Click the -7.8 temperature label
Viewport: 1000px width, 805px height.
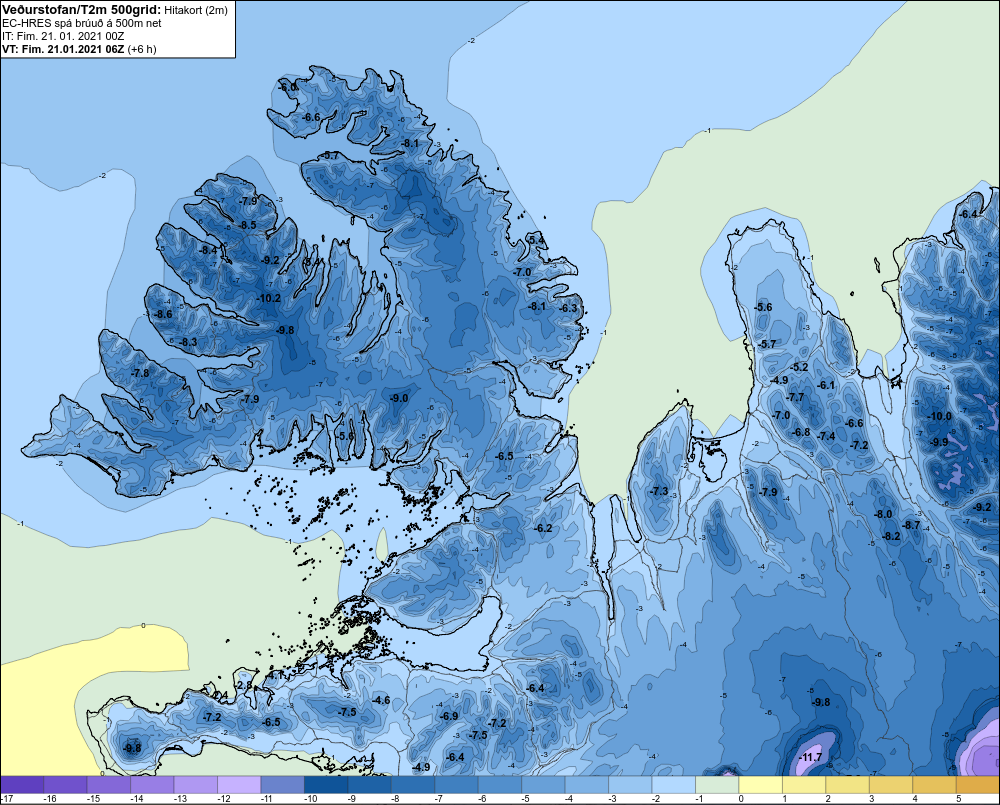pyautogui.click(x=140, y=373)
